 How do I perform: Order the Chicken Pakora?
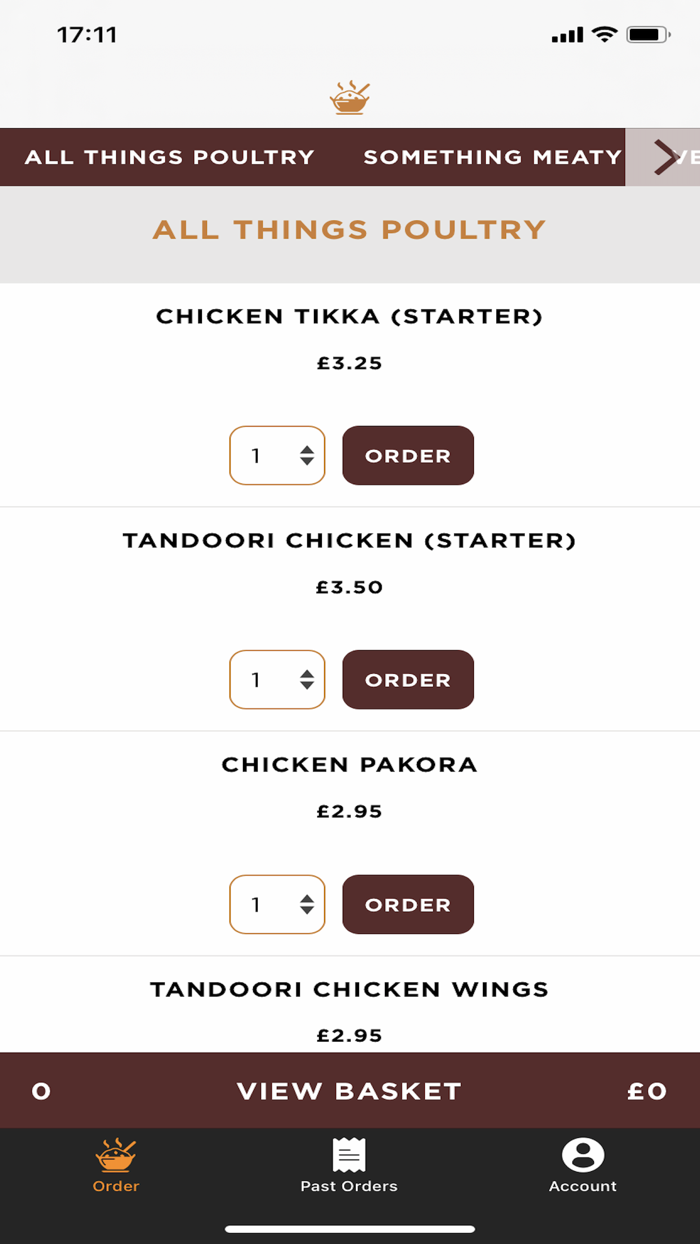pos(408,905)
